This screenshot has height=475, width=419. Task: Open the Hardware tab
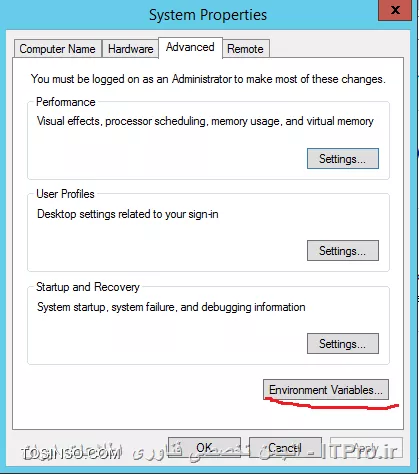[x=130, y=49]
